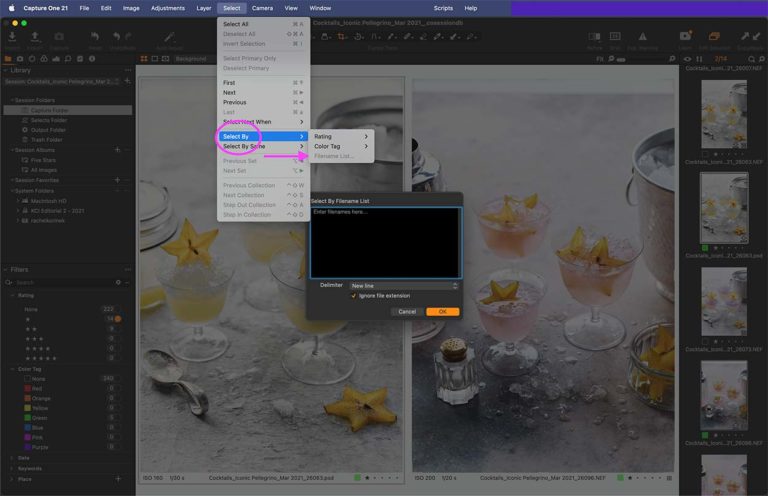Collapse the Filters panel
The height and width of the screenshot is (496, 768).
coord(5,269)
